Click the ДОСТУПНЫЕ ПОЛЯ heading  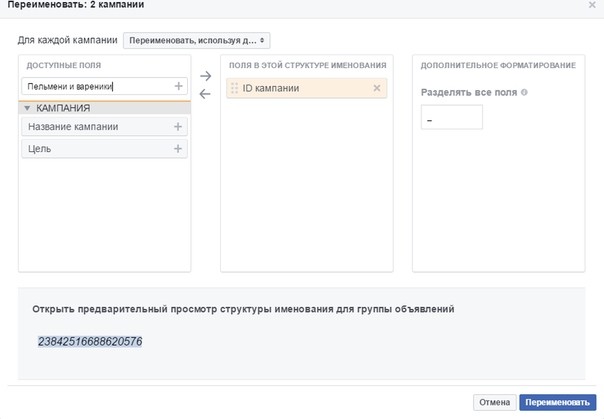(64, 65)
